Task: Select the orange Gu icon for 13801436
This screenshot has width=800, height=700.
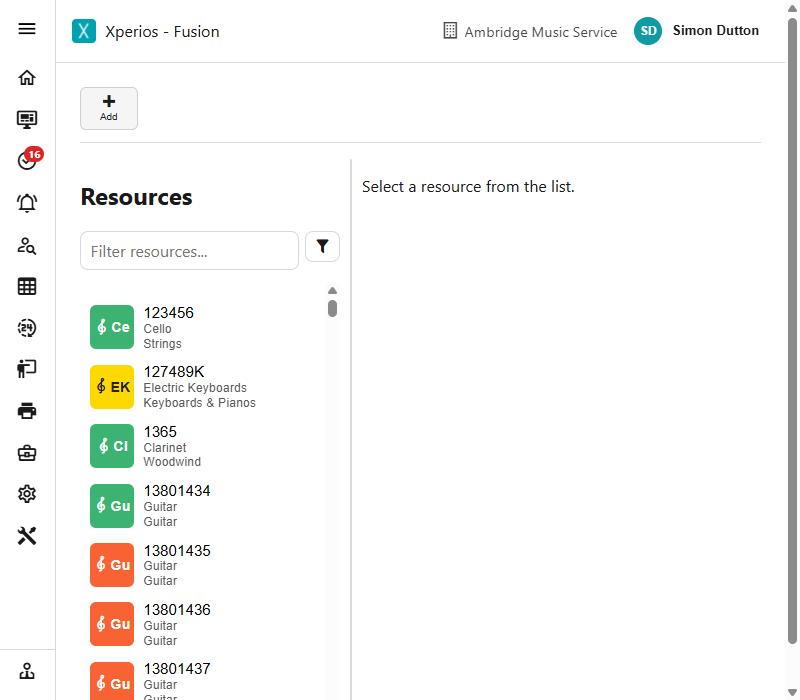Action: point(112,624)
